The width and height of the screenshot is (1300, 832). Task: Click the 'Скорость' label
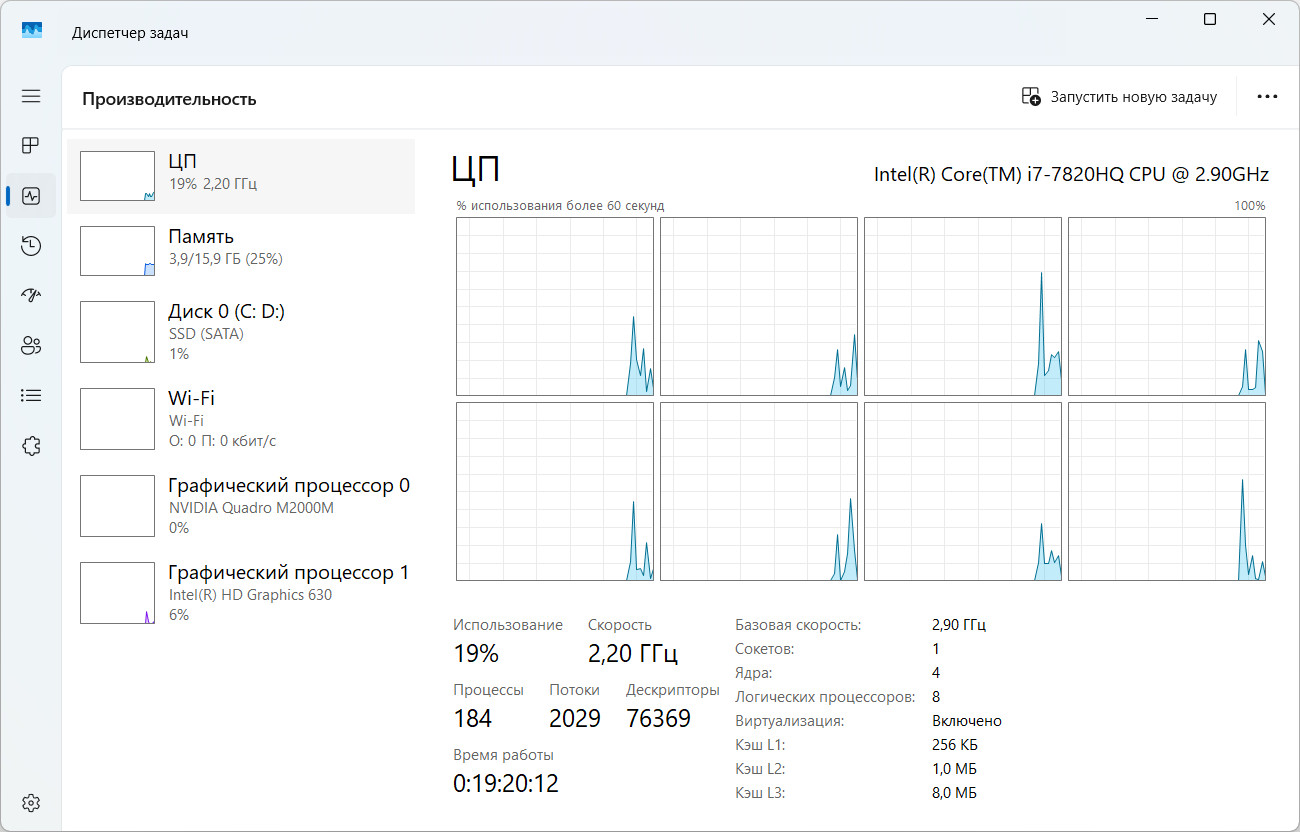[x=620, y=625]
